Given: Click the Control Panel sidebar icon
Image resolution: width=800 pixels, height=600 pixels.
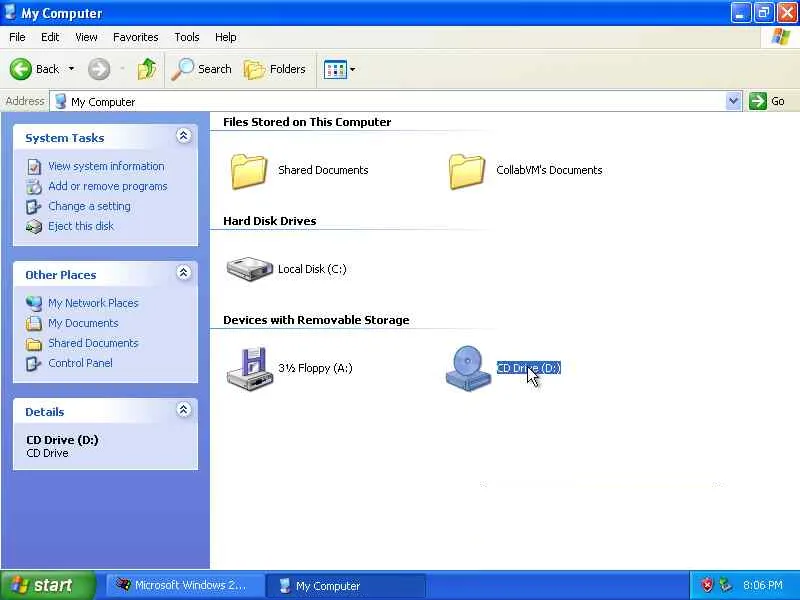Looking at the screenshot, I should [34, 364].
